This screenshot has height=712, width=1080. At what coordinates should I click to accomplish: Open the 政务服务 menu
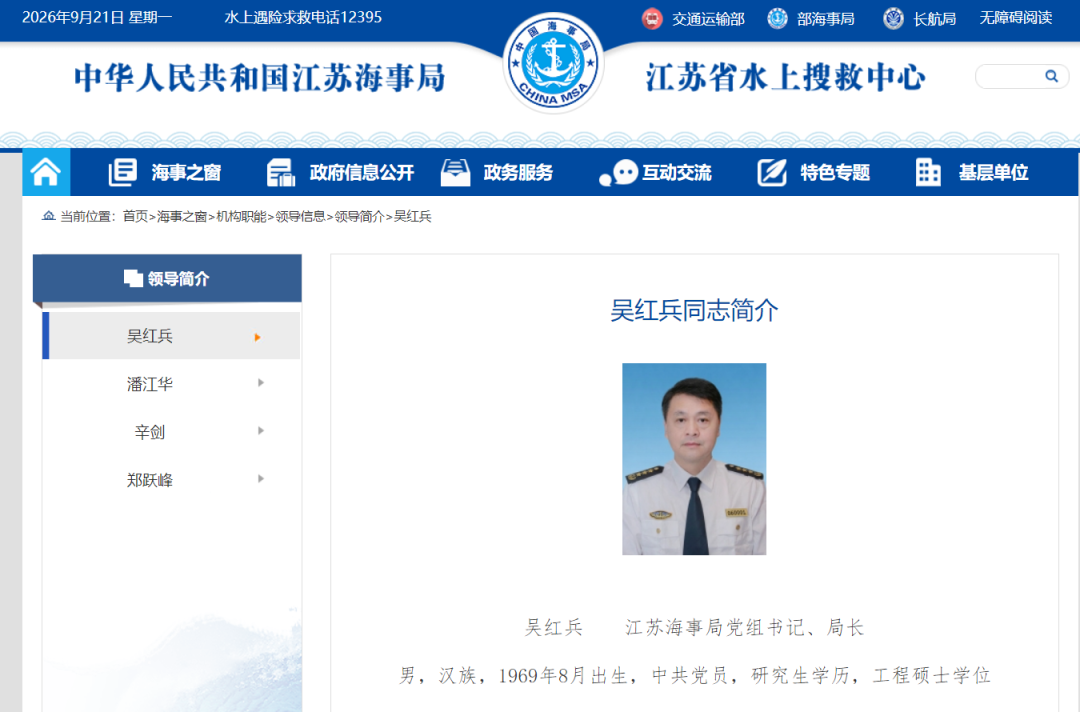(x=518, y=173)
